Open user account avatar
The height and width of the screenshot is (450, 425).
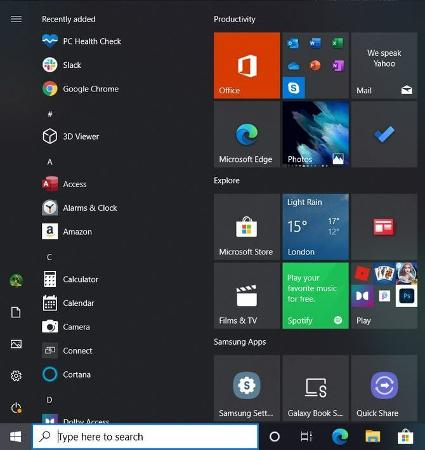[x=16, y=280]
